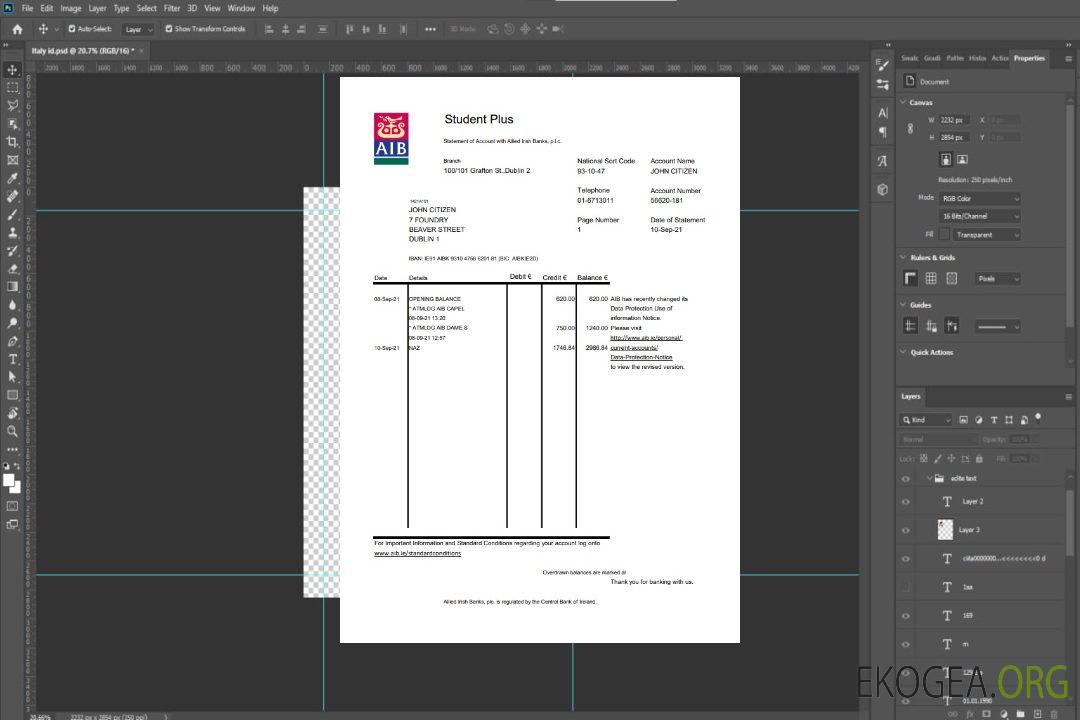Collapse the Rulers & Grids section
The height and width of the screenshot is (720, 1080).
click(x=904, y=257)
